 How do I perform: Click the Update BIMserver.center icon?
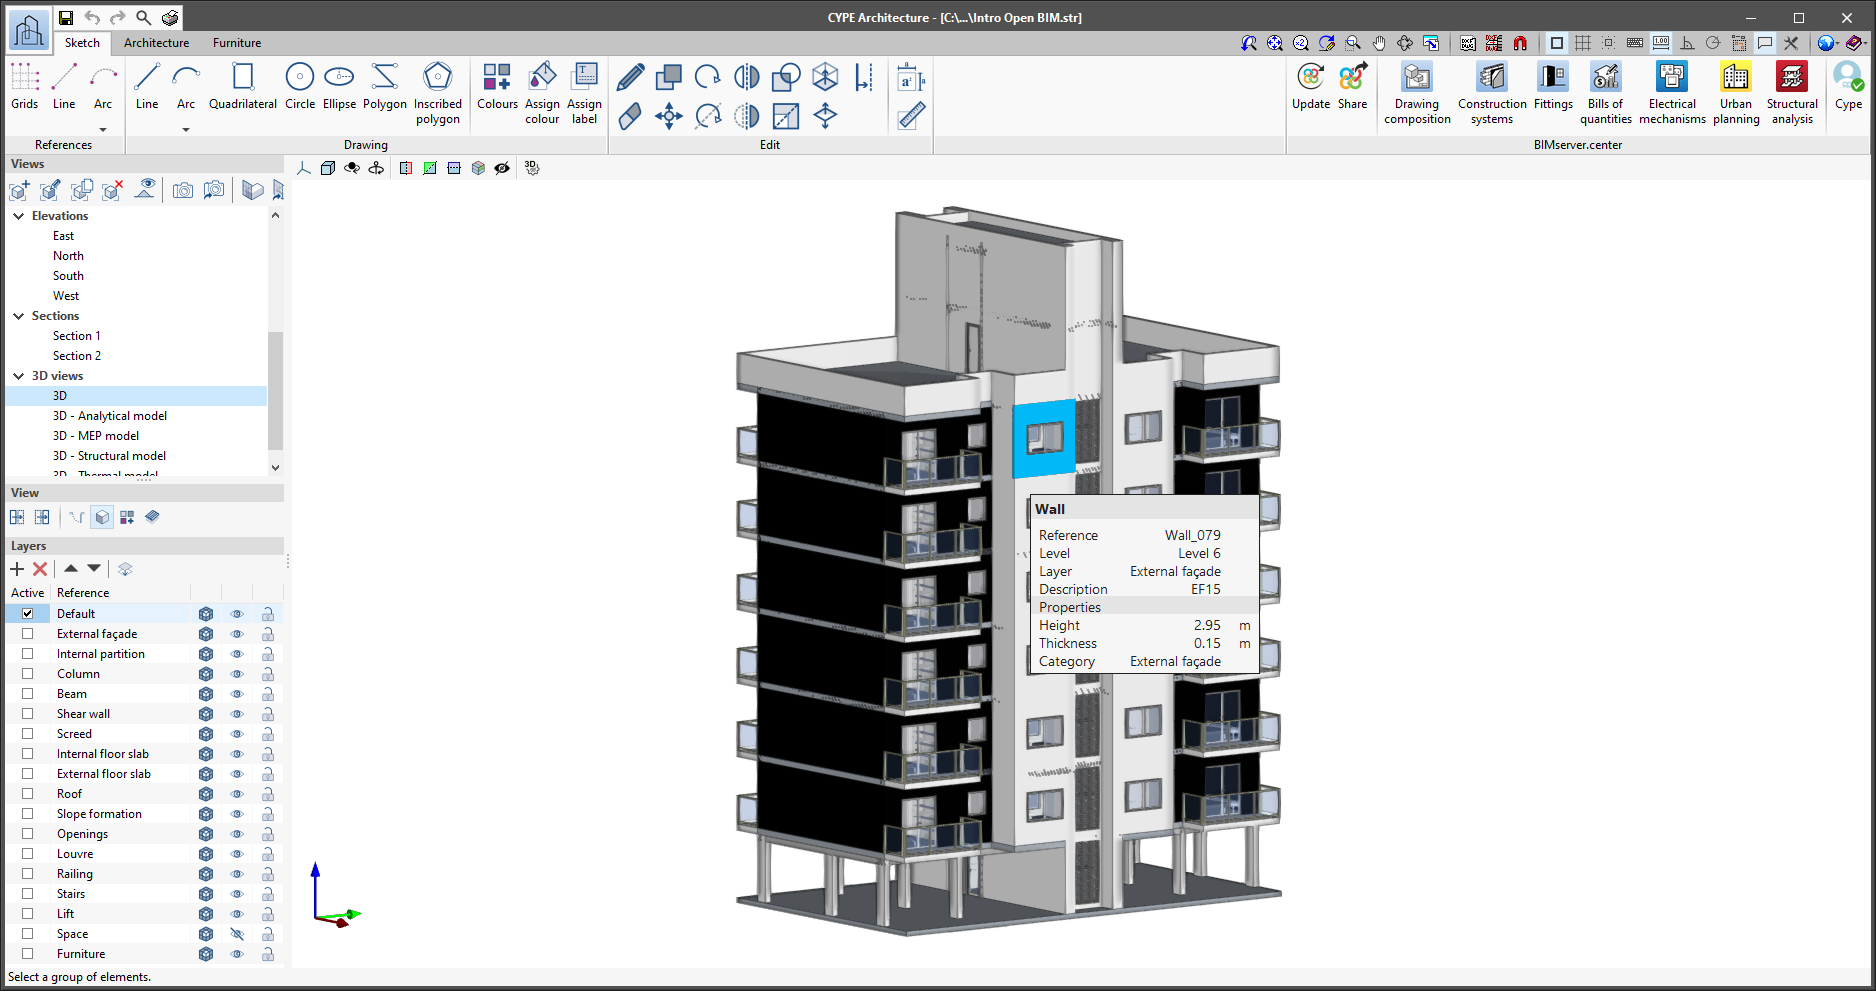(x=1310, y=86)
